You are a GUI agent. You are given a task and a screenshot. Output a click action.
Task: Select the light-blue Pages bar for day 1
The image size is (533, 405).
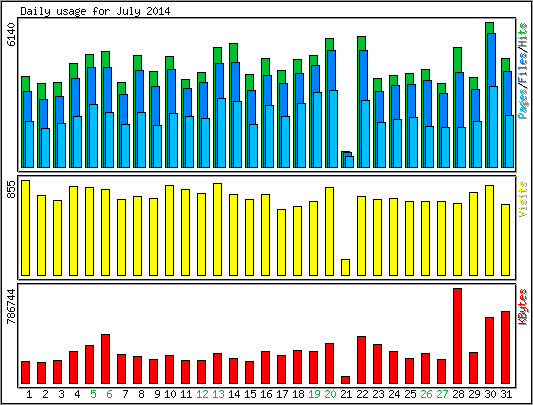click(x=30, y=145)
